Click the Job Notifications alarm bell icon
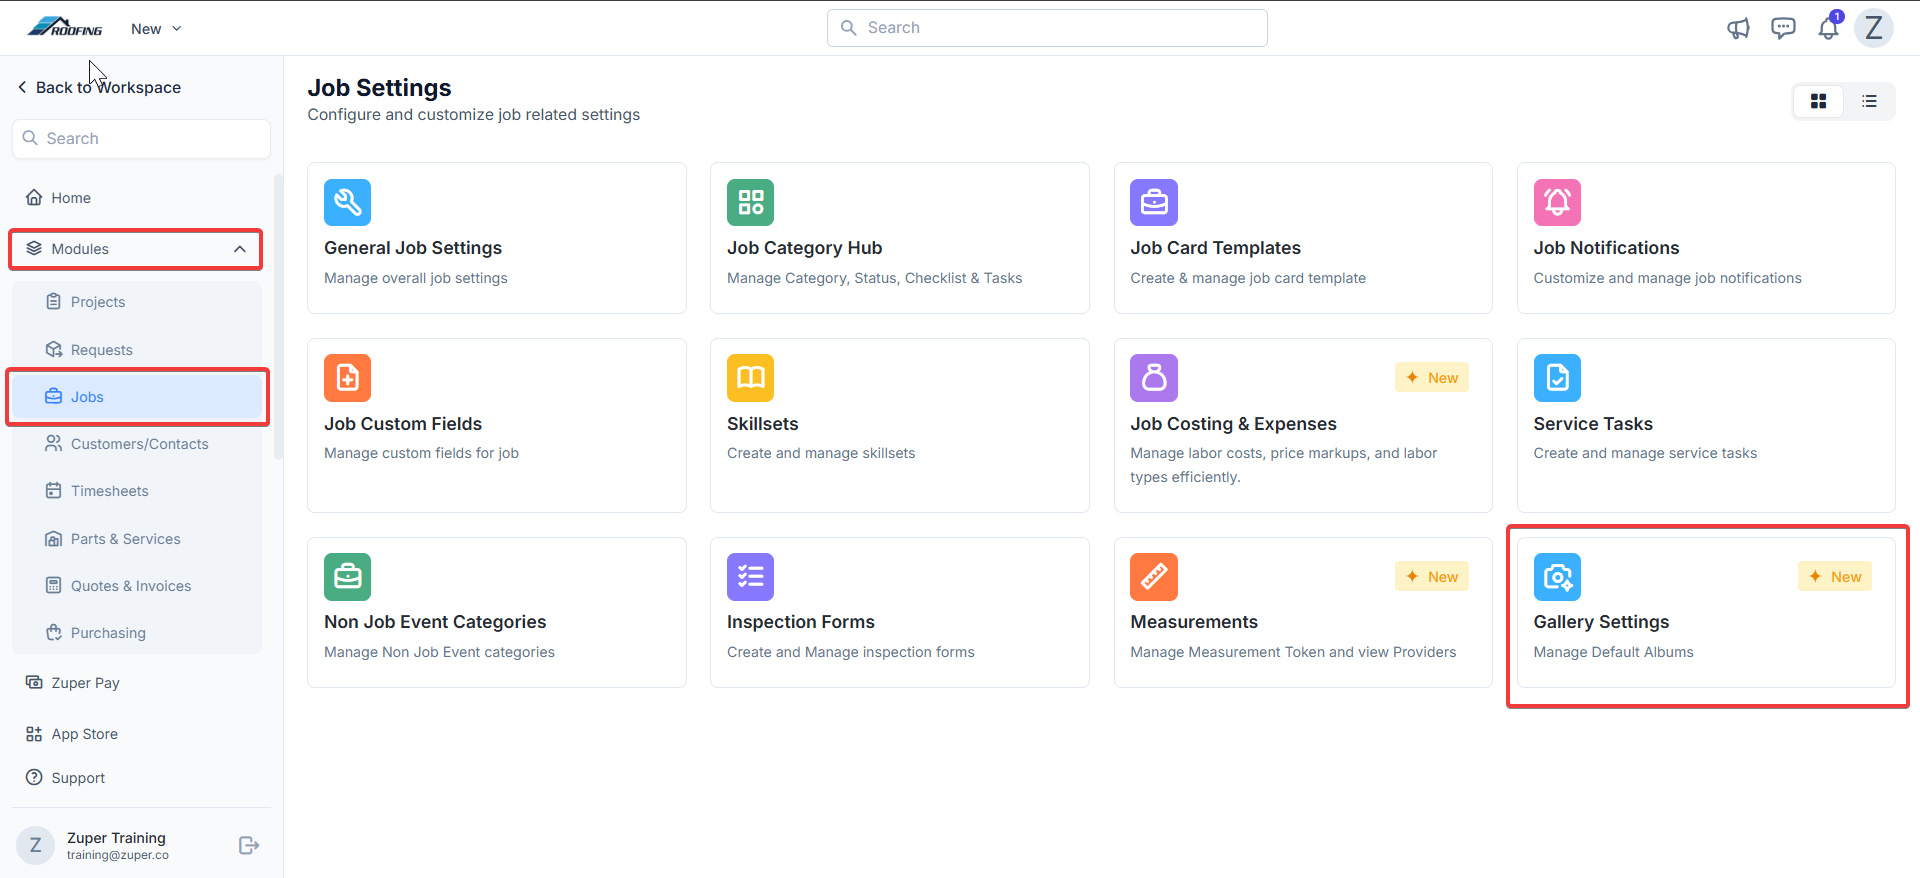1920x878 pixels. (1557, 203)
